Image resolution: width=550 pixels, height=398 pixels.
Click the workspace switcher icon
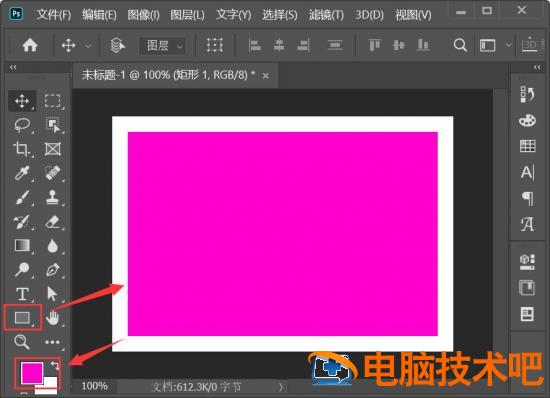[488, 46]
